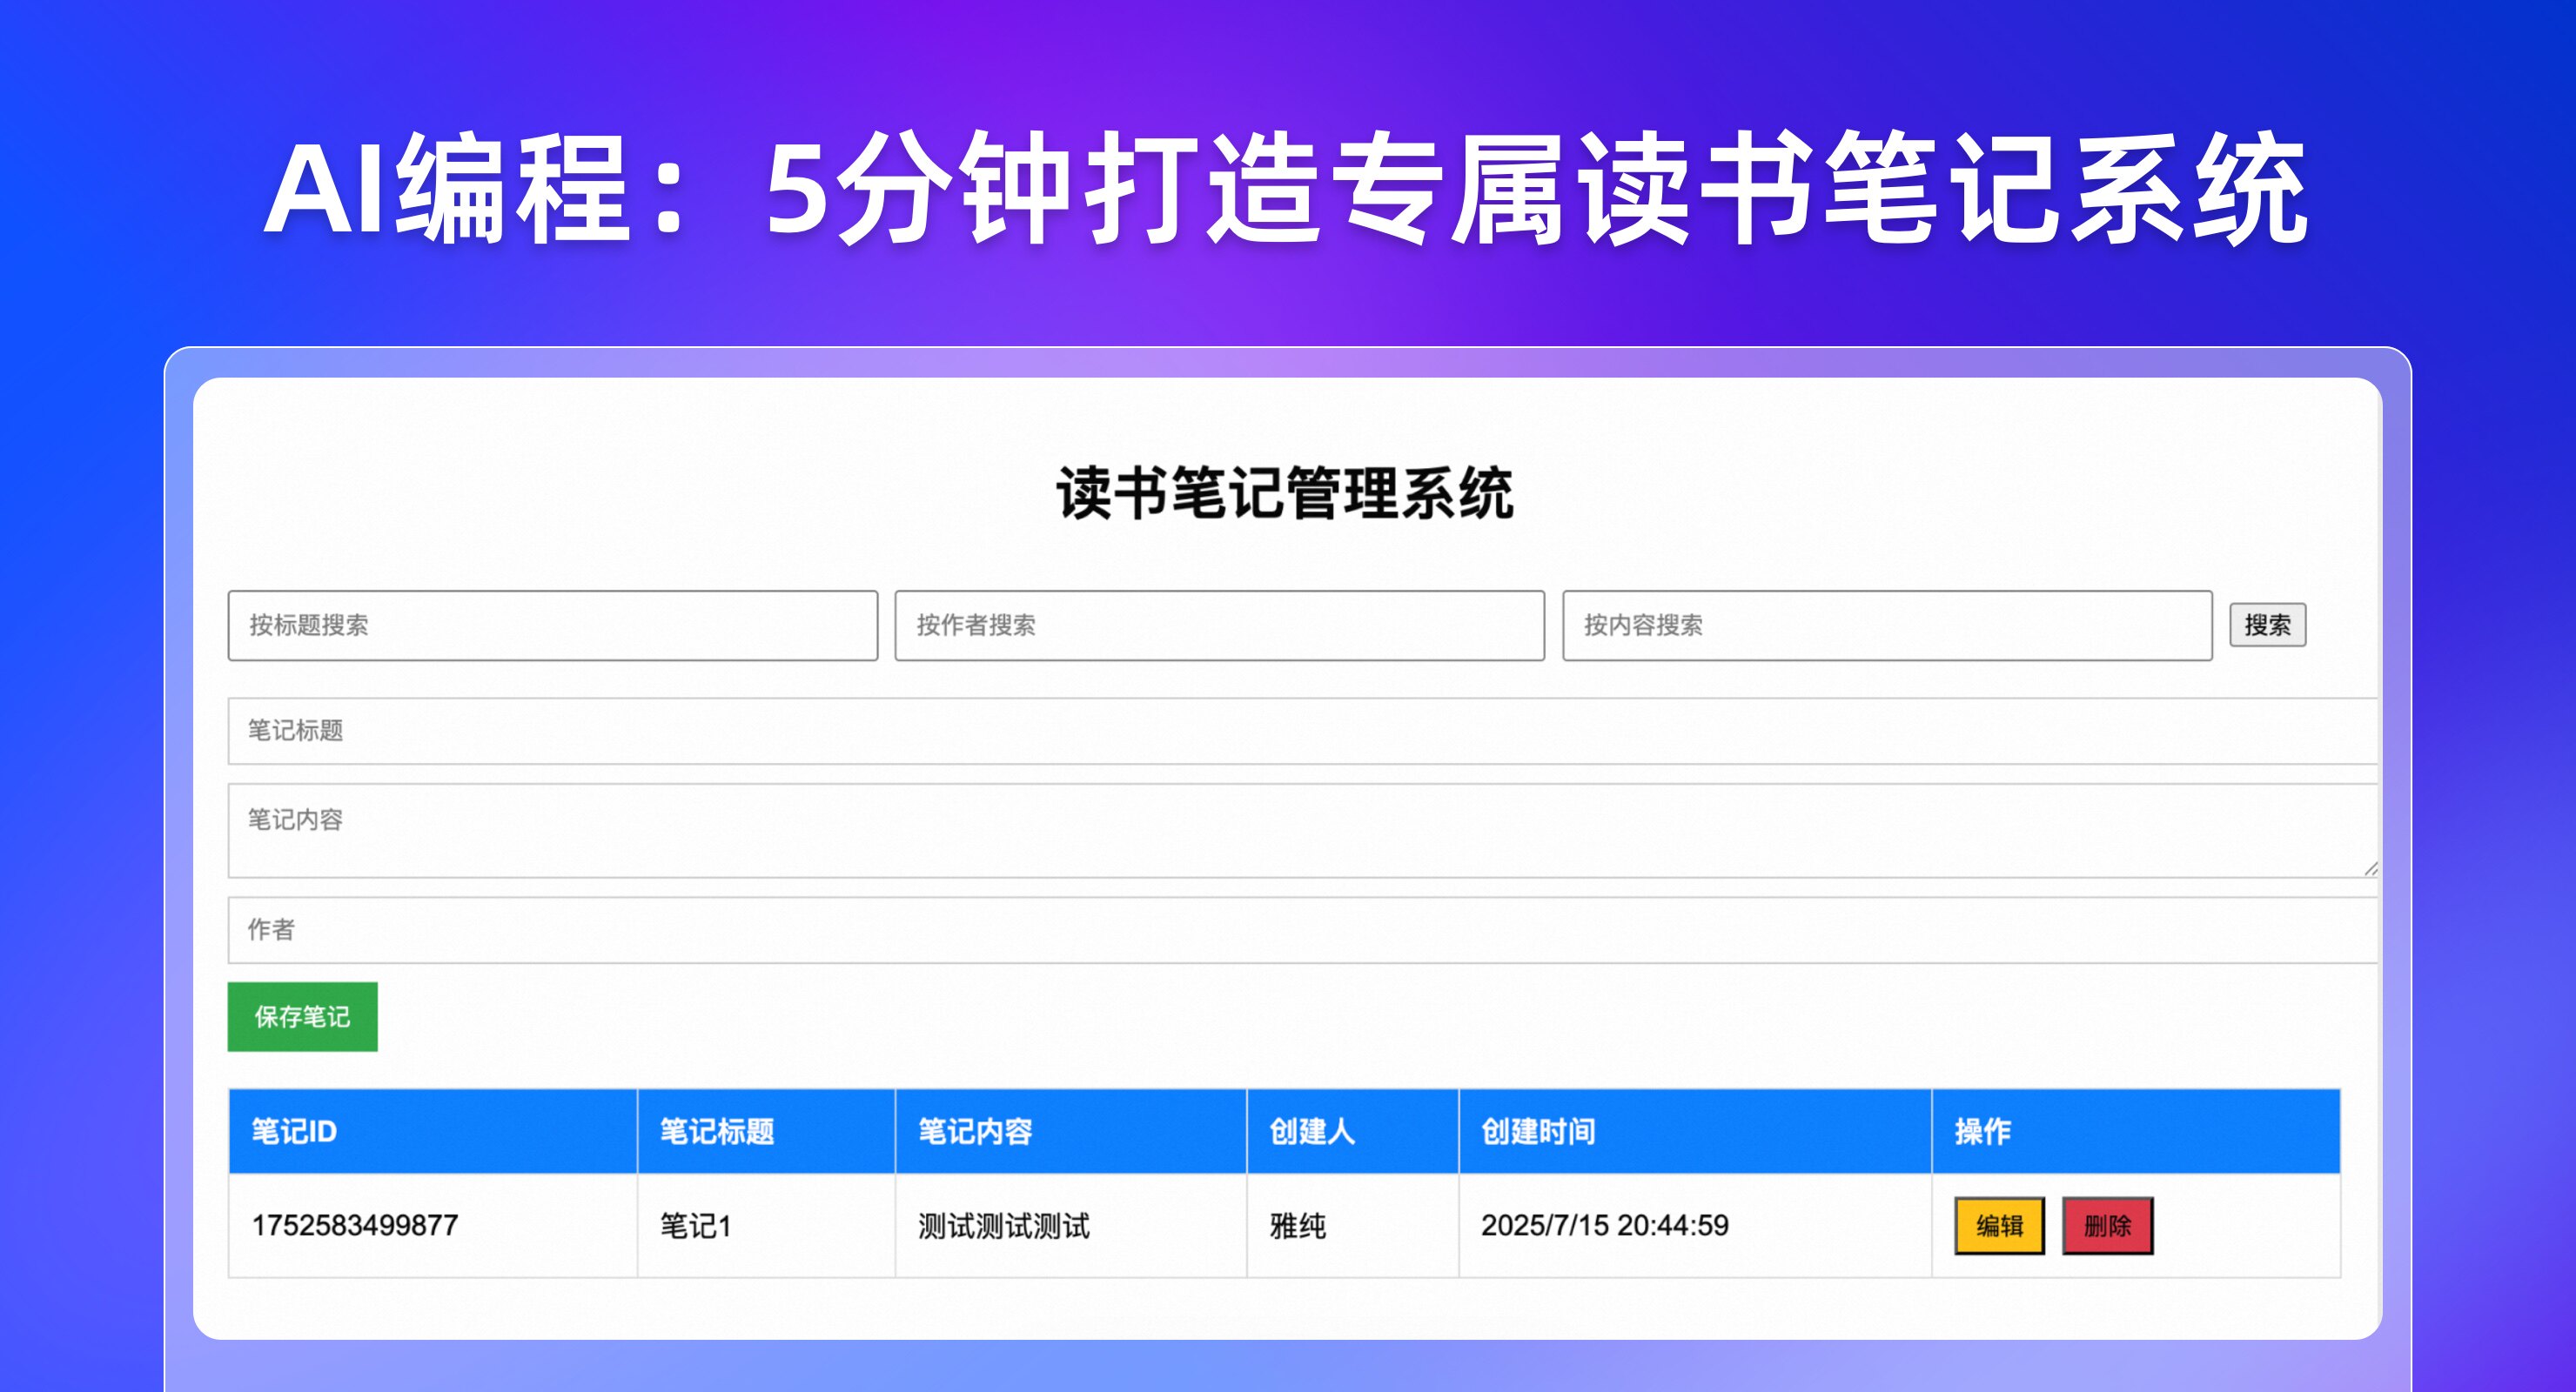The image size is (2576, 1392).
Task: Click the 按作者搜索 search field
Action: click(1218, 625)
